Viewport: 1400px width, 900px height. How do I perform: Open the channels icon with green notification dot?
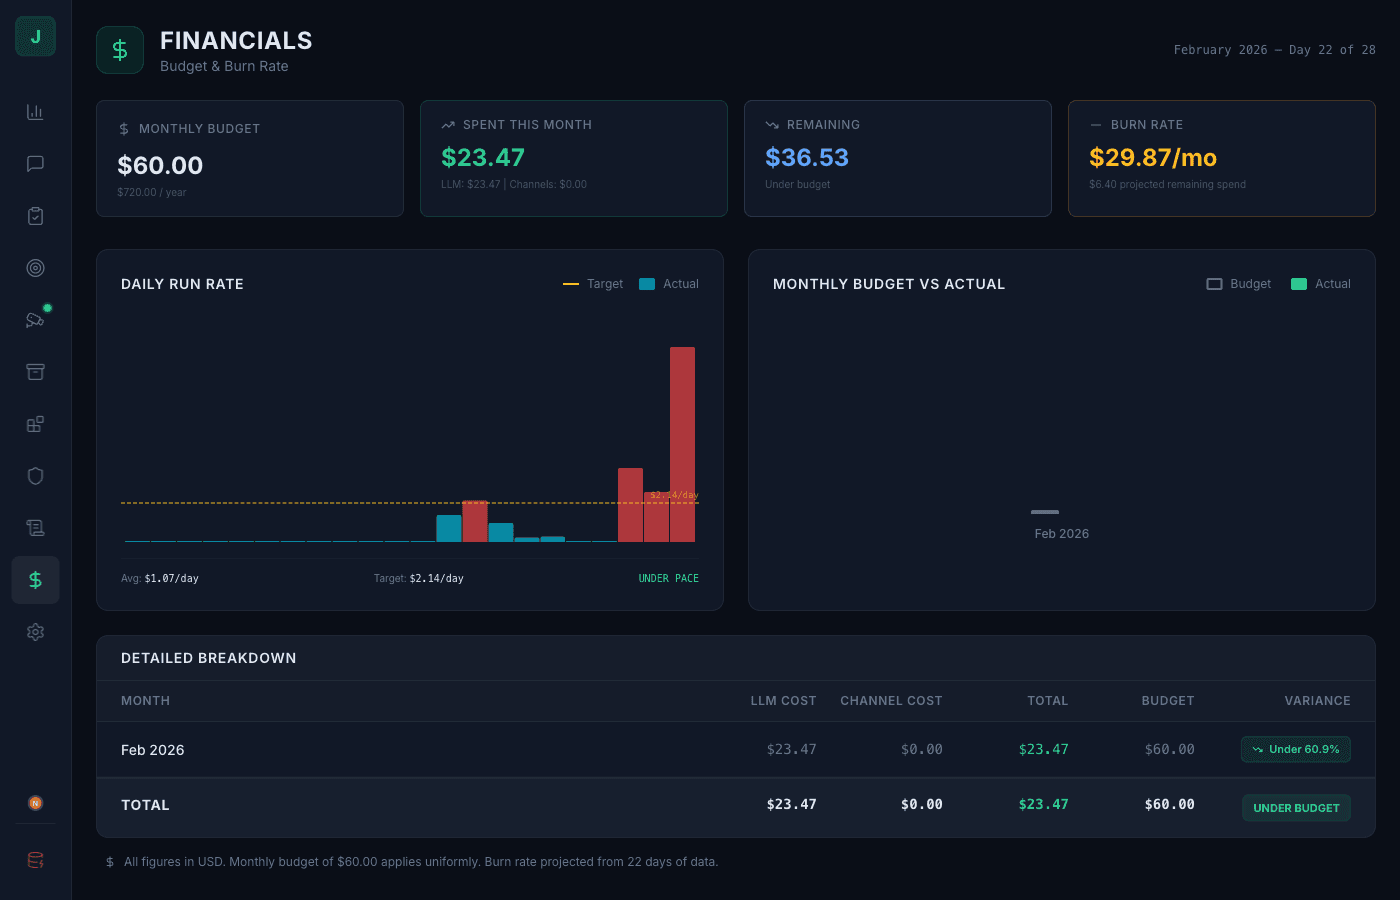pos(35,320)
